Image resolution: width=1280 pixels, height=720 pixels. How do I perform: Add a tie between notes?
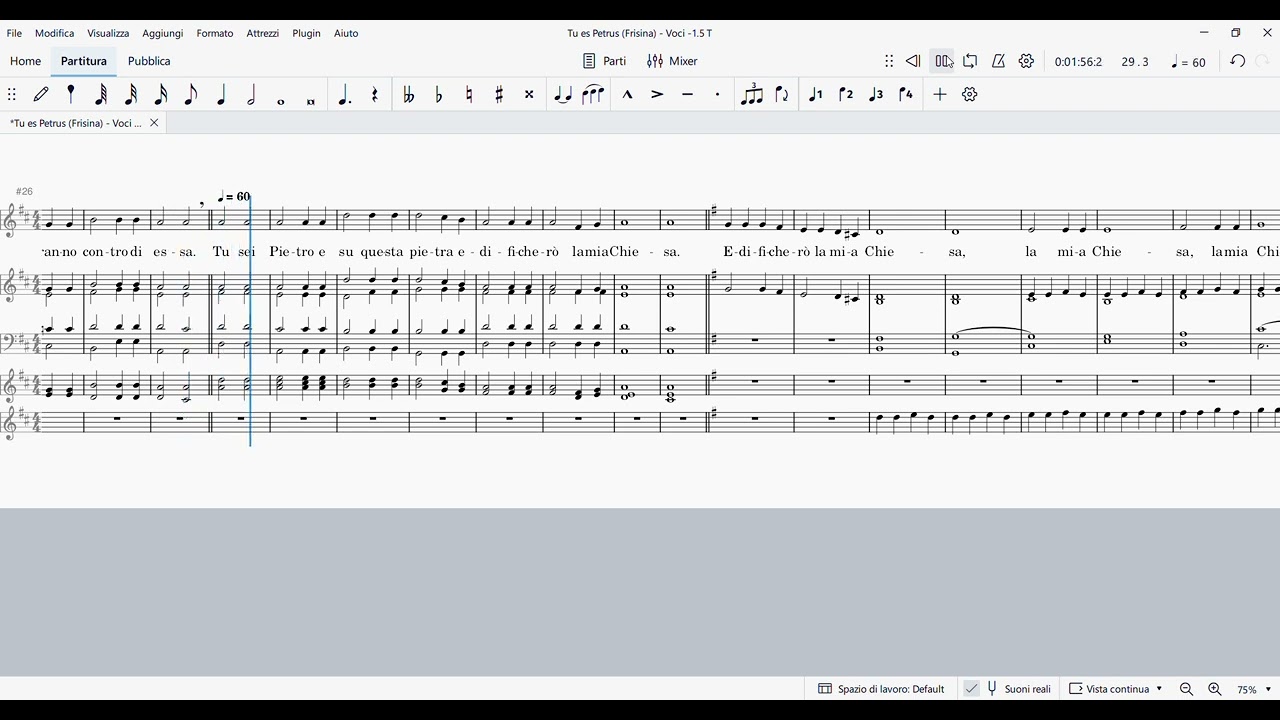563,94
